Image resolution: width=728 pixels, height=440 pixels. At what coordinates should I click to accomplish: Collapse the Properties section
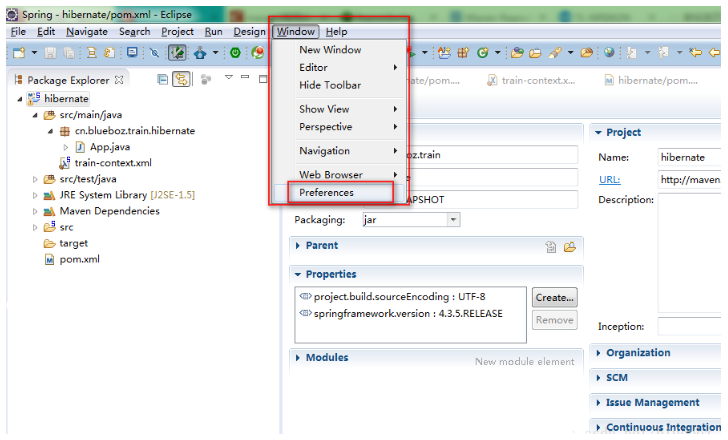pos(298,274)
